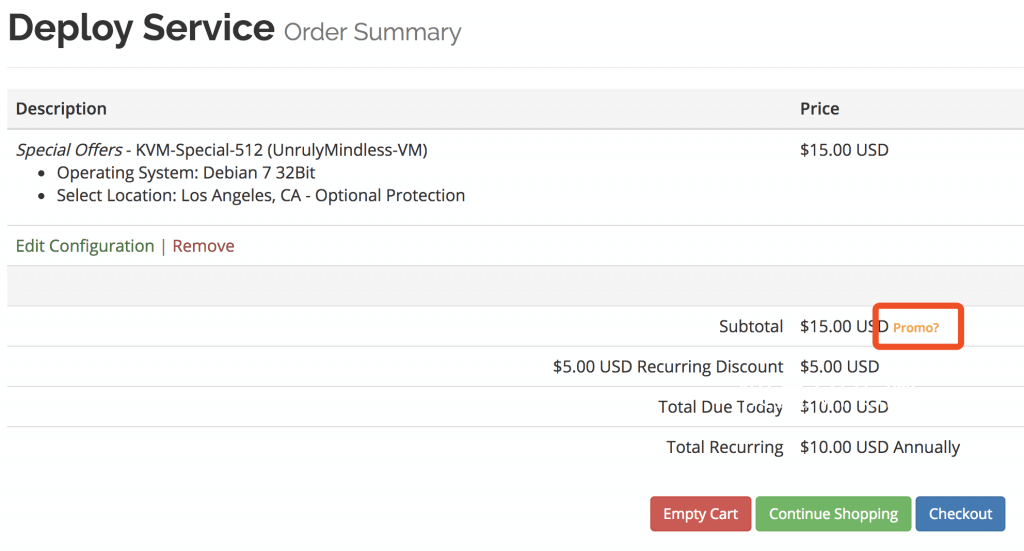Click the Select Location Los Angeles entry
The height and width of the screenshot is (551, 1024).
click(x=261, y=196)
